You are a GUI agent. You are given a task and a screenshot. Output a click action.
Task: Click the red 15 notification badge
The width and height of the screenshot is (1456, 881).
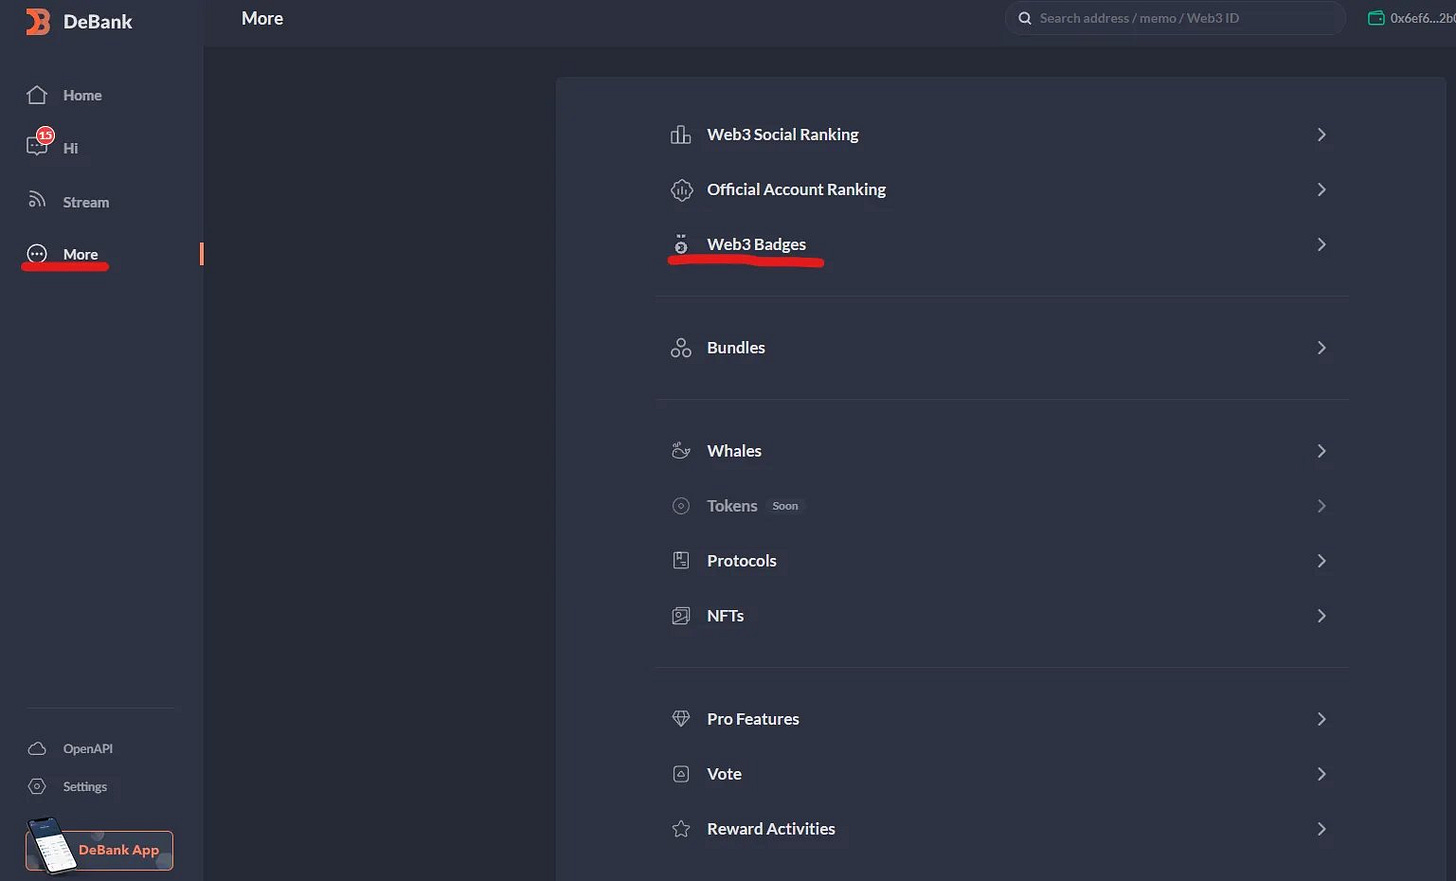point(45,135)
